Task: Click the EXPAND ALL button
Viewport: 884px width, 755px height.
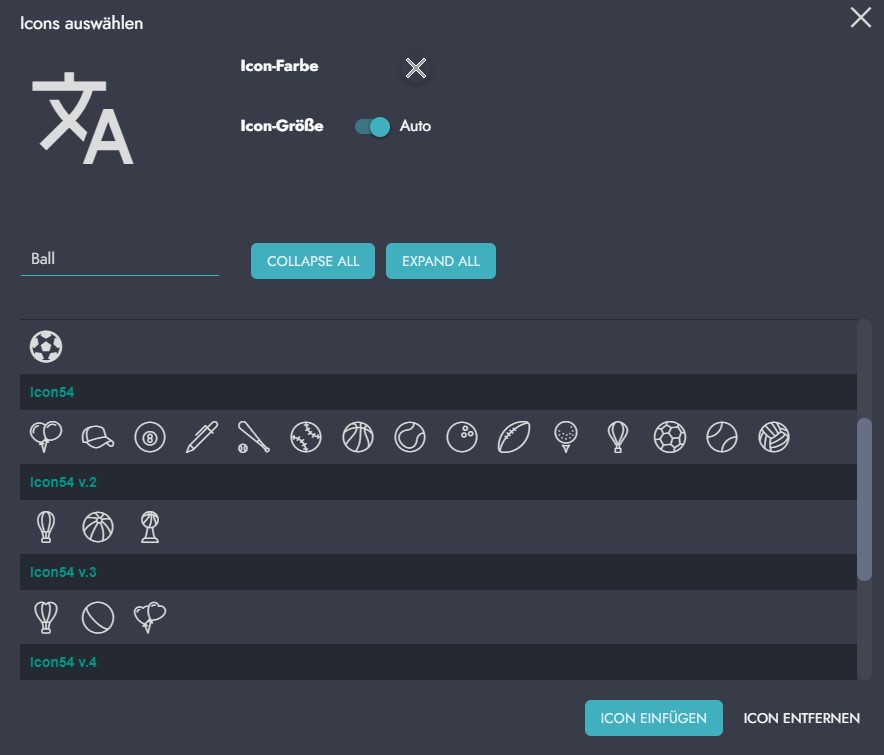Action: point(441,261)
